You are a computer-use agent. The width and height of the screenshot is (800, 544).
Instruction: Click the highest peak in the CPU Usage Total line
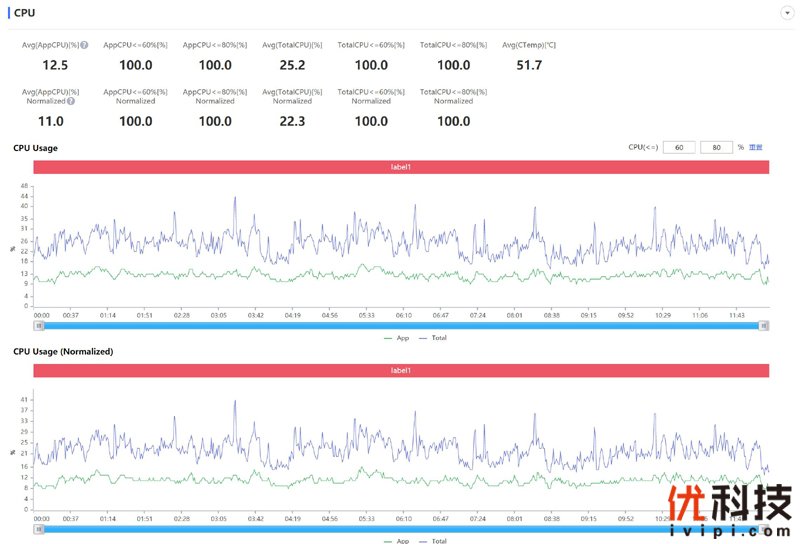[x=235, y=197]
